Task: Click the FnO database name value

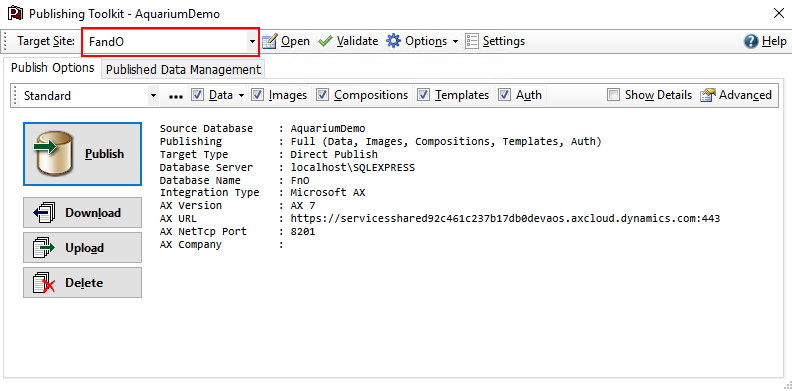Action: point(300,180)
